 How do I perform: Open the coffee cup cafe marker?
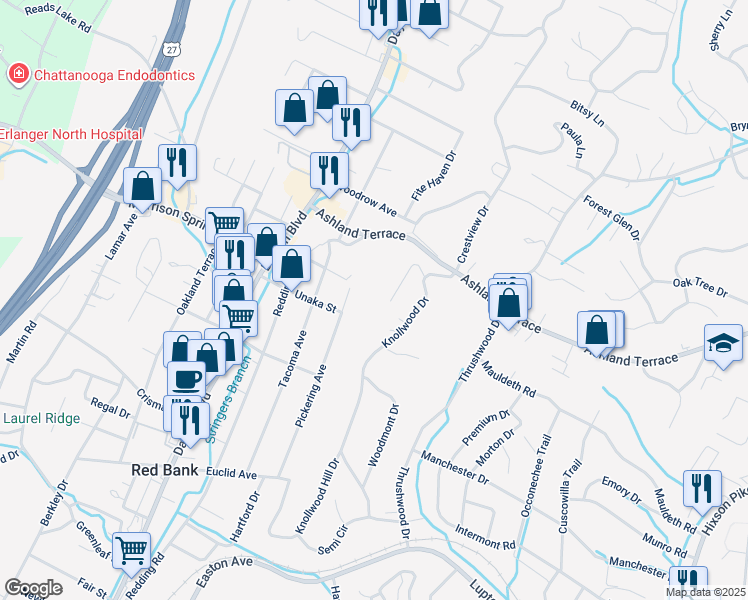pos(186,379)
